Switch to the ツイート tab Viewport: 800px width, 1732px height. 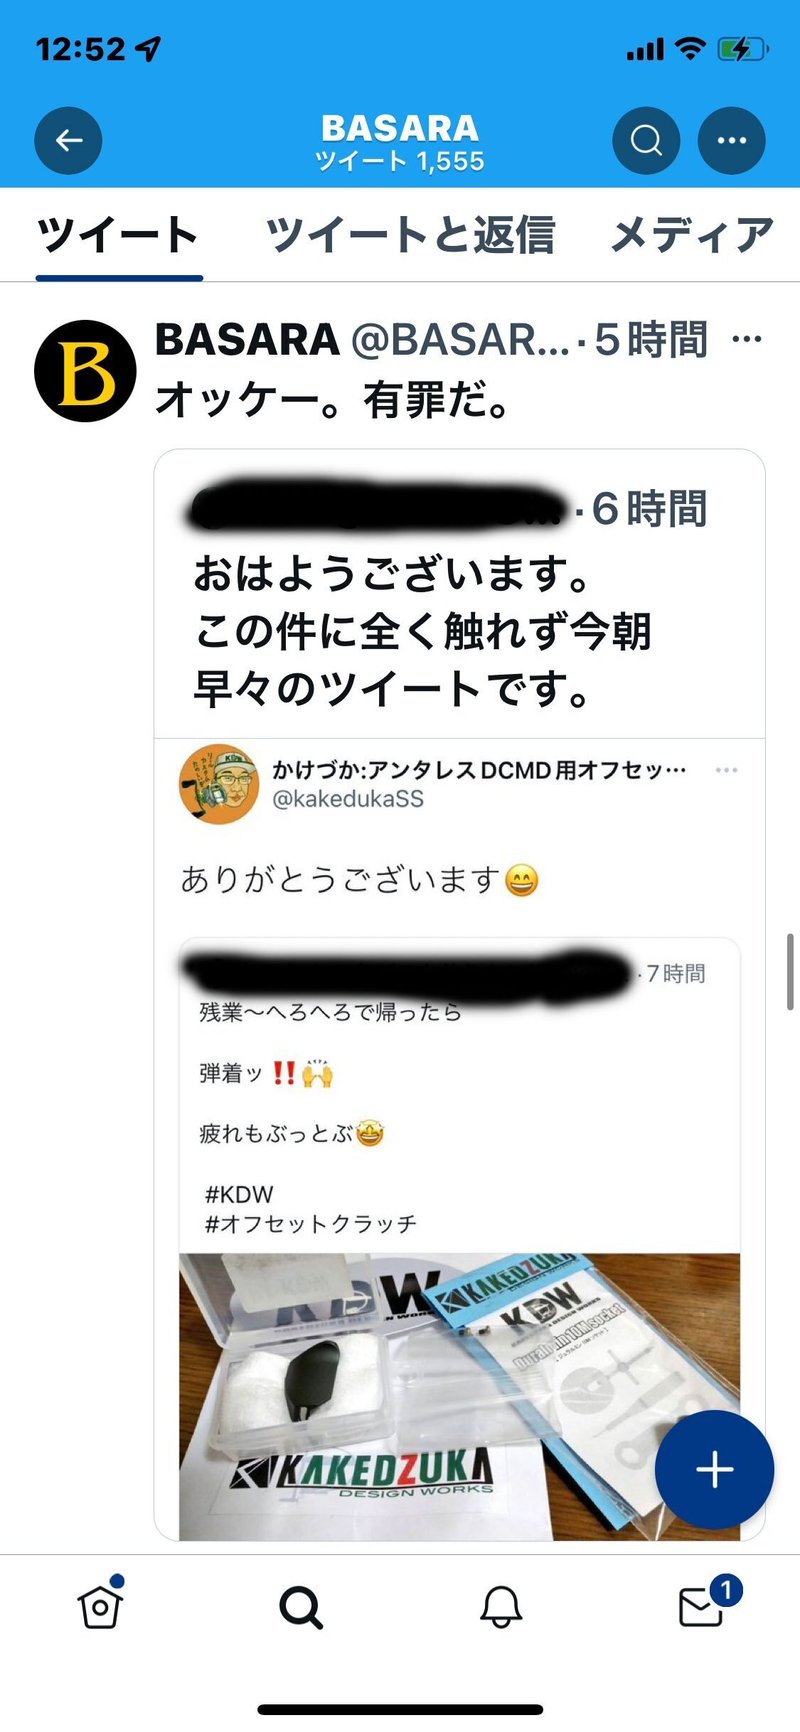[x=118, y=235]
